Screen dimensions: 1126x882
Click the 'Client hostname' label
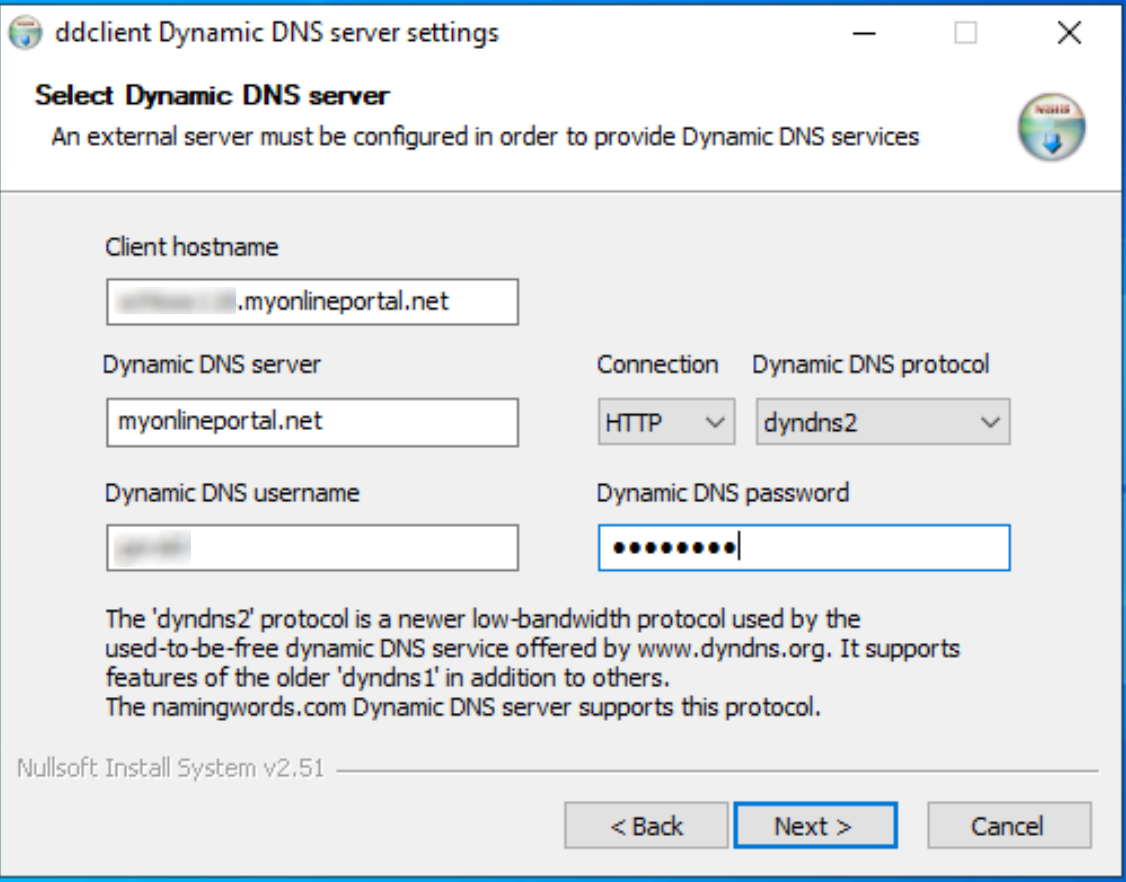pos(191,247)
